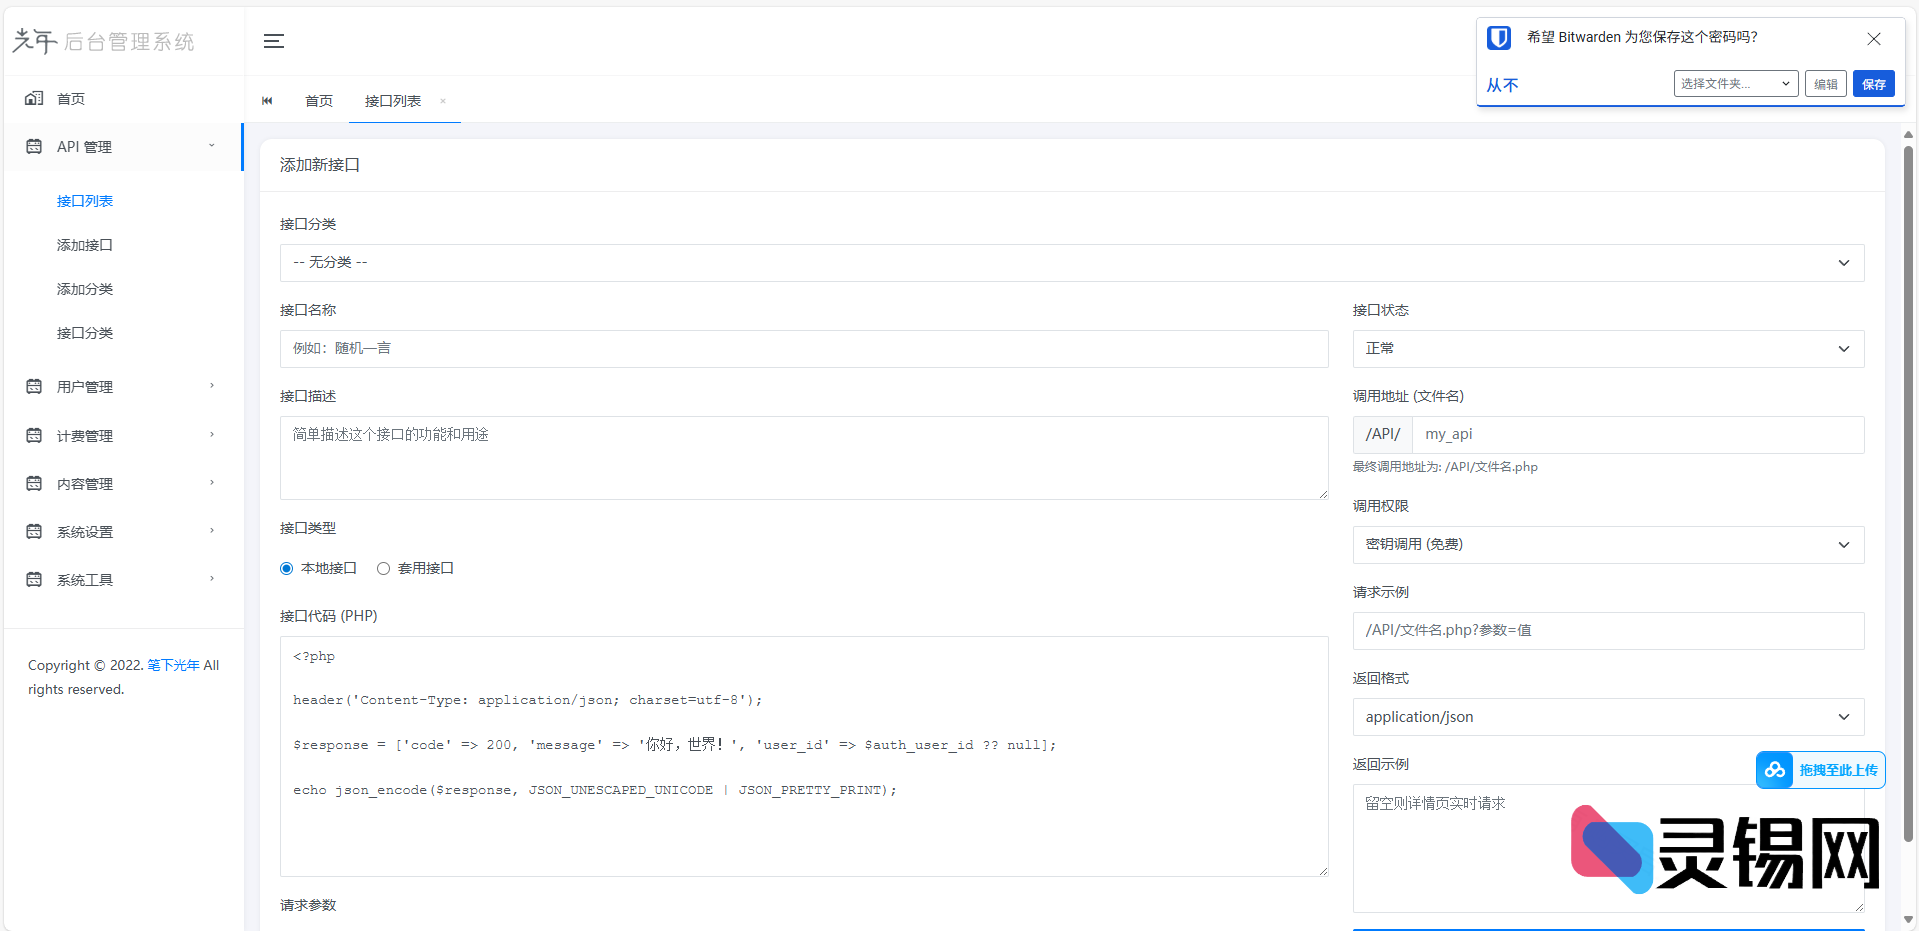Open the 调用权限 dropdown
Image resolution: width=1919 pixels, height=931 pixels.
tap(1607, 545)
